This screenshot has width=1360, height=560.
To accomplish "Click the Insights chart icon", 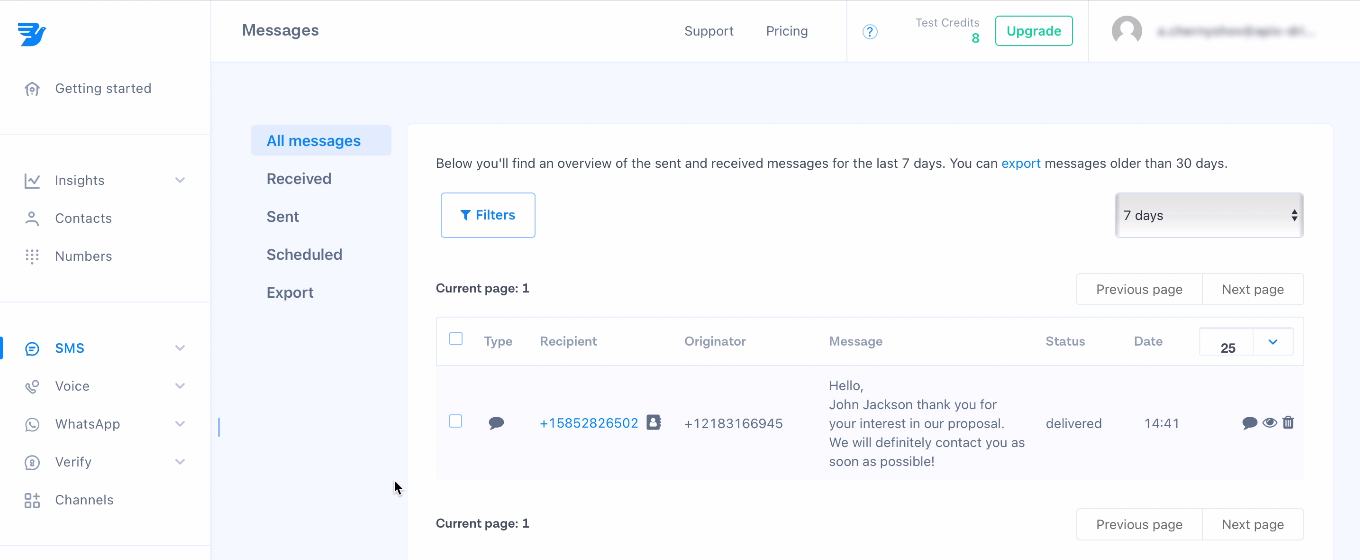I will 32,181.
